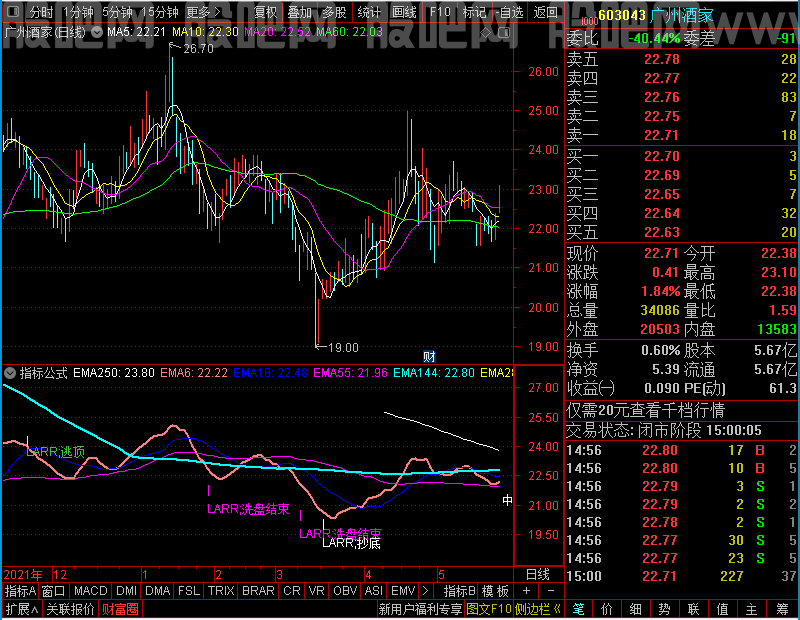Select the BRAR indicator
This screenshot has width=800, height=620.
point(258,591)
